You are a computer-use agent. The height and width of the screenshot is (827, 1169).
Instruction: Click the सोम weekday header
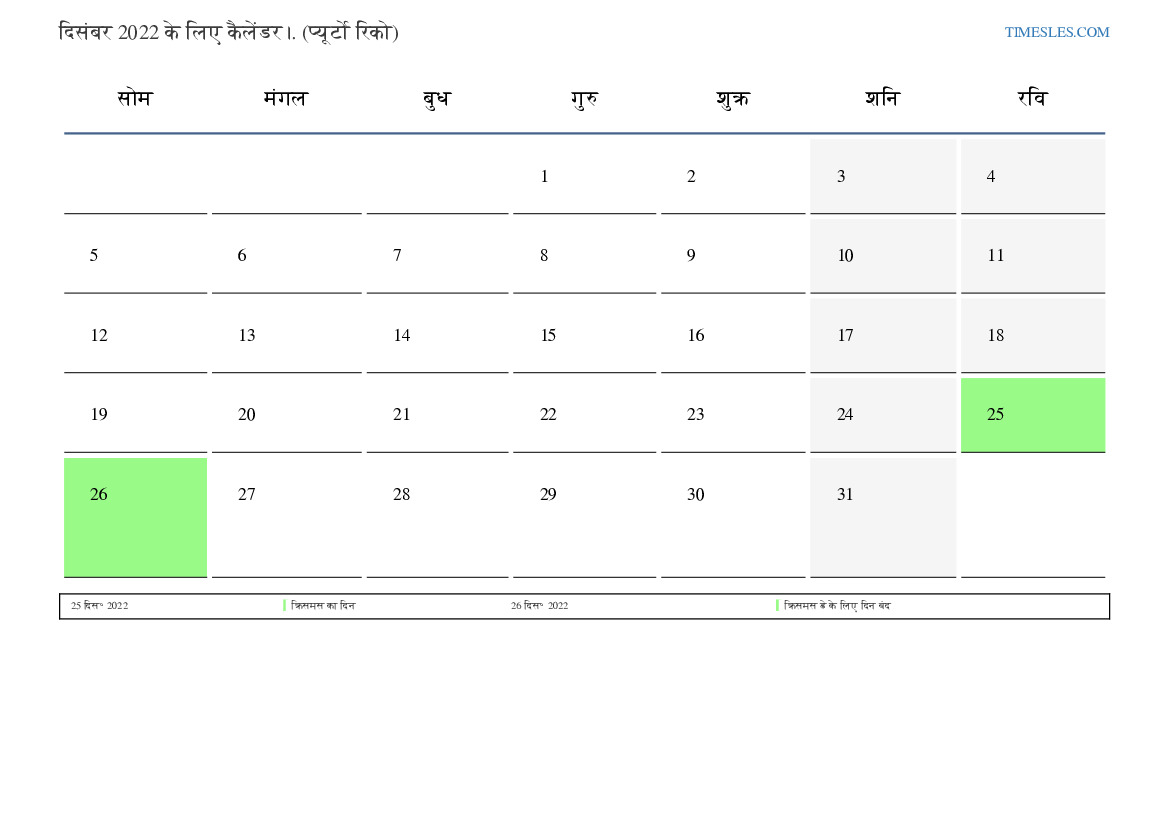pyautogui.click(x=135, y=98)
